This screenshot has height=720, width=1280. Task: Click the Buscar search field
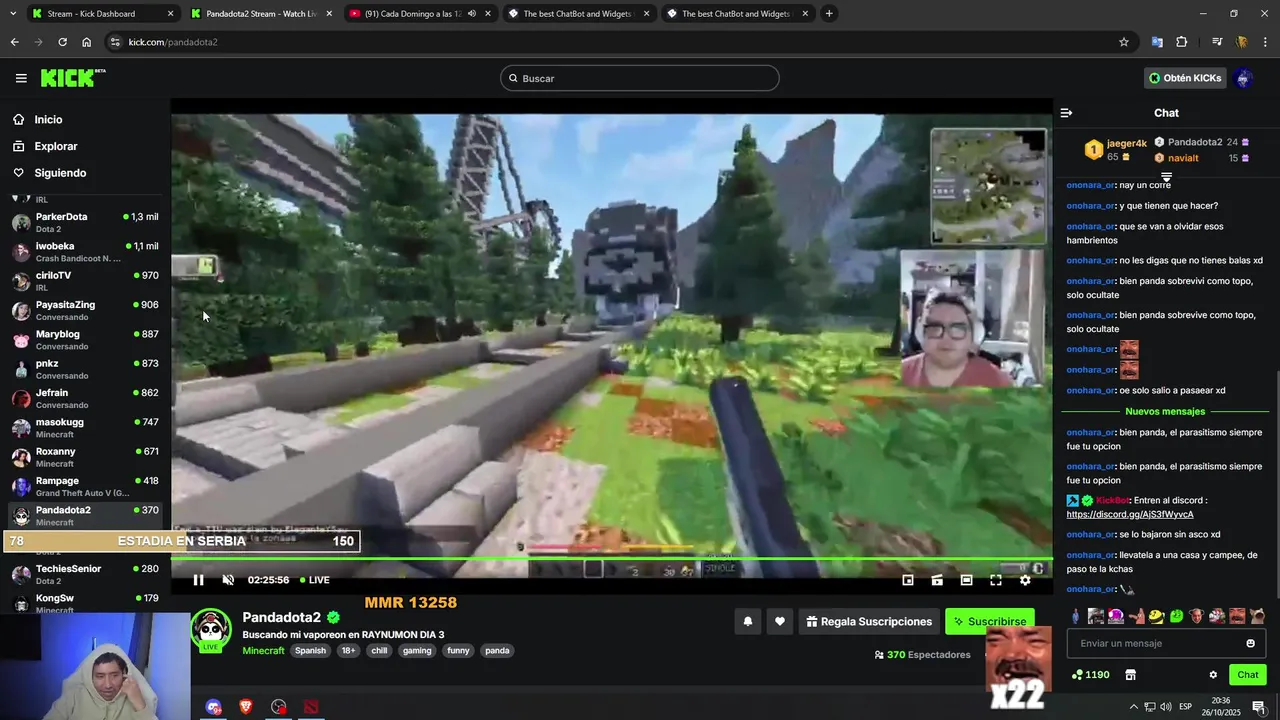640,78
